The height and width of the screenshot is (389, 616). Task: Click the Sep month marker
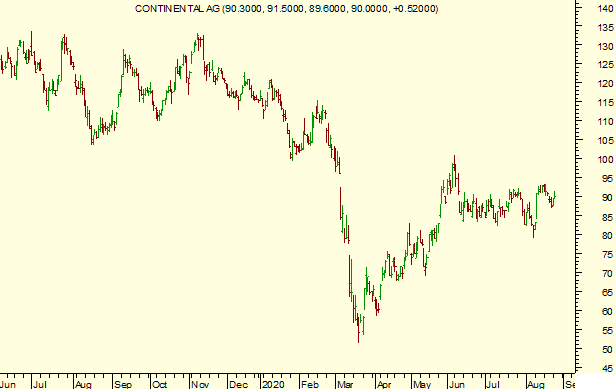point(123,384)
